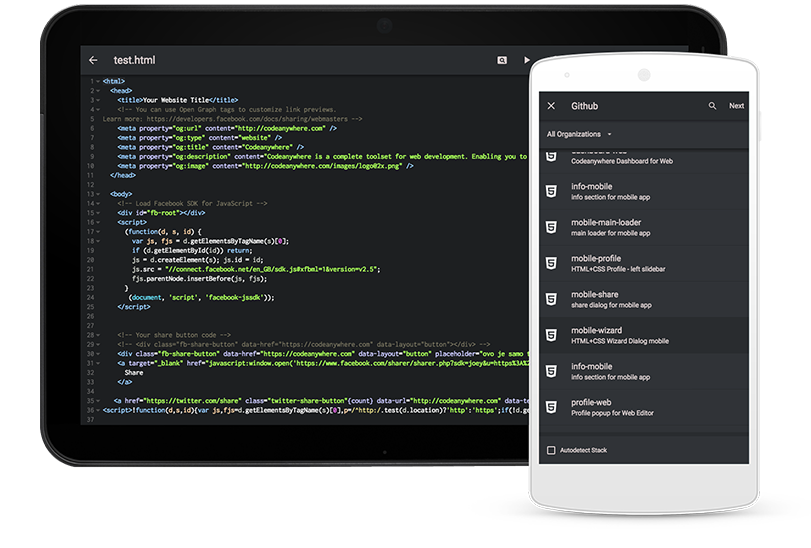
Task: Tap the HTML5 icon beside mobile-main-loader
Action: [551, 227]
